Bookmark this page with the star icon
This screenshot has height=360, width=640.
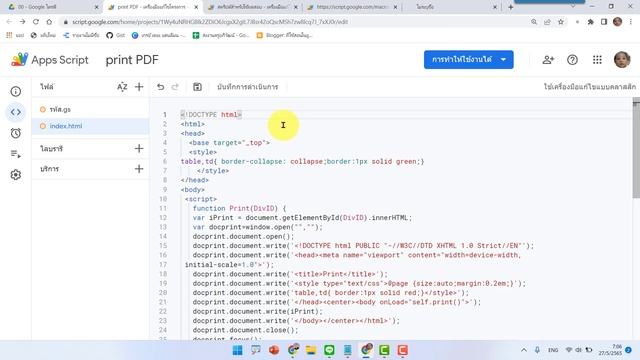tap(561, 22)
